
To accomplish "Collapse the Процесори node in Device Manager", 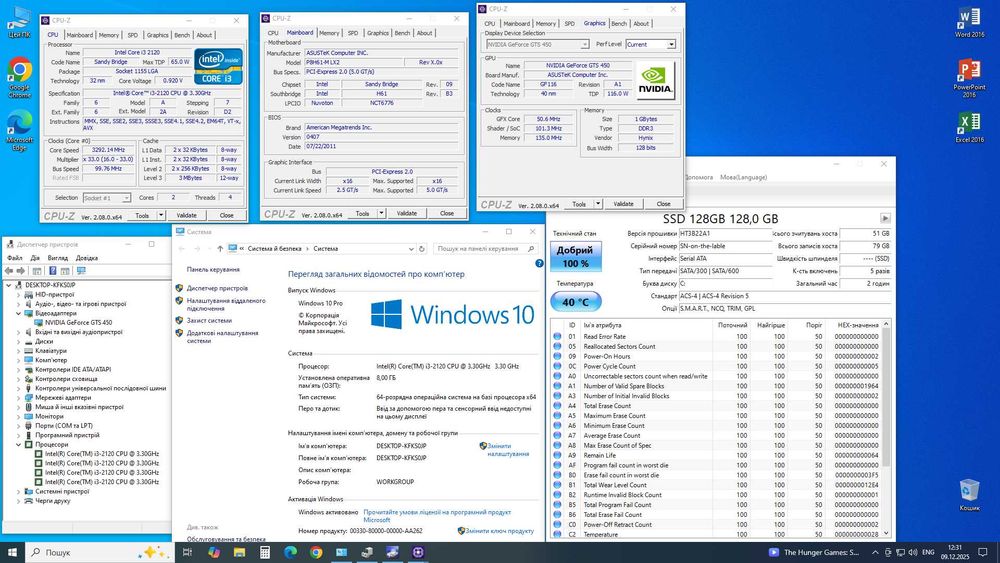I will tap(18, 444).
